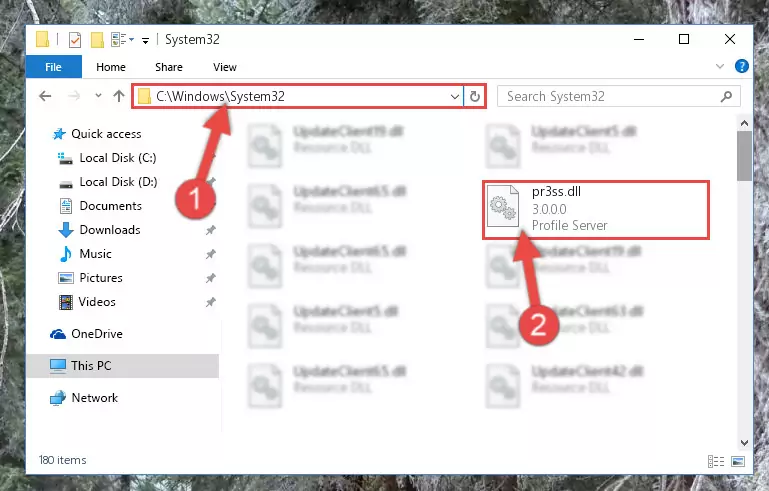Open the File menu
Viewport: 769px width, 491px height.
click(x=53, y=67)
